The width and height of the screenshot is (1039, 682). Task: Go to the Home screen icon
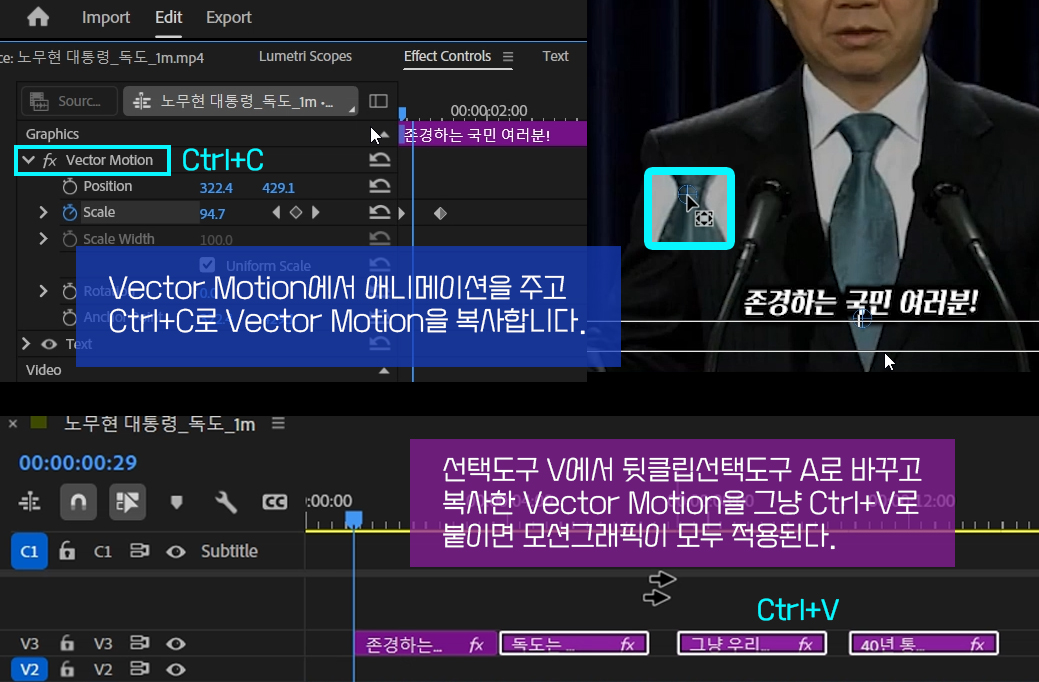[x=38, y=17]
